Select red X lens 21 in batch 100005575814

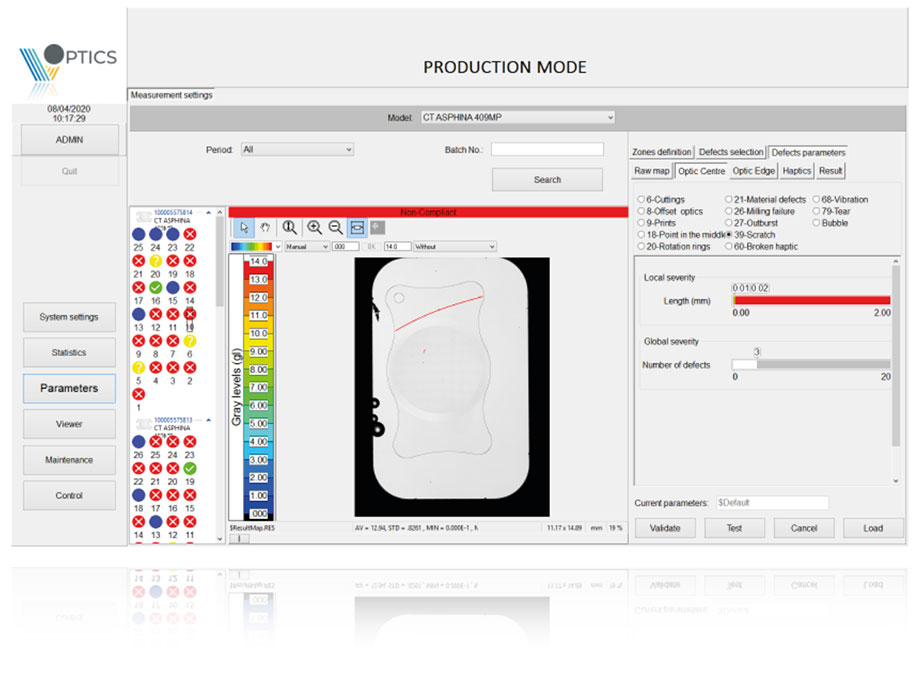click(x=139, y=261)
